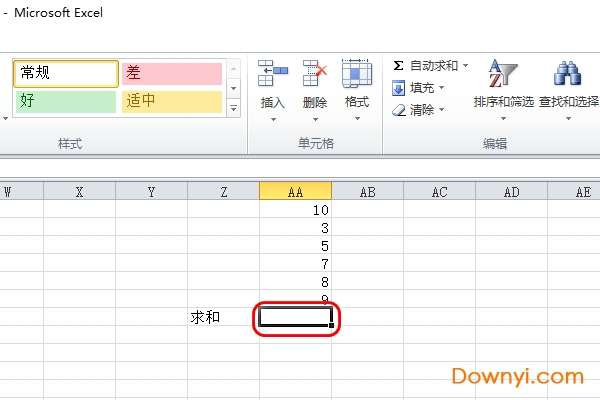600x400 pixels.
Task: Click the 填充 label
Action: [x=422, y=88]
